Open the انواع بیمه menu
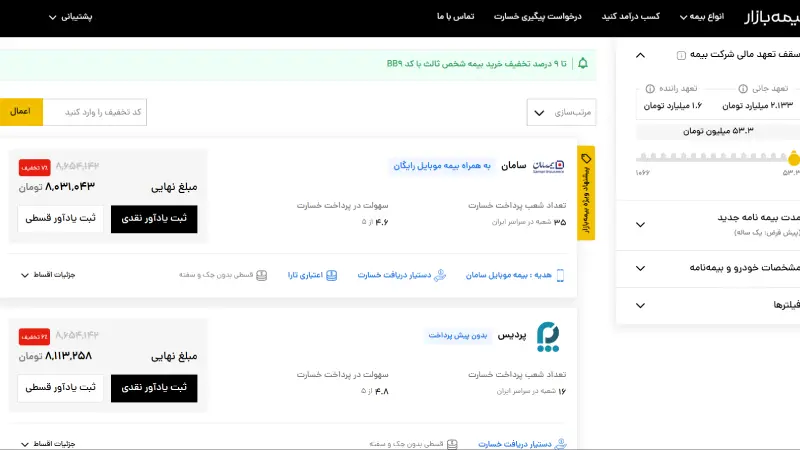 [702, 17]
